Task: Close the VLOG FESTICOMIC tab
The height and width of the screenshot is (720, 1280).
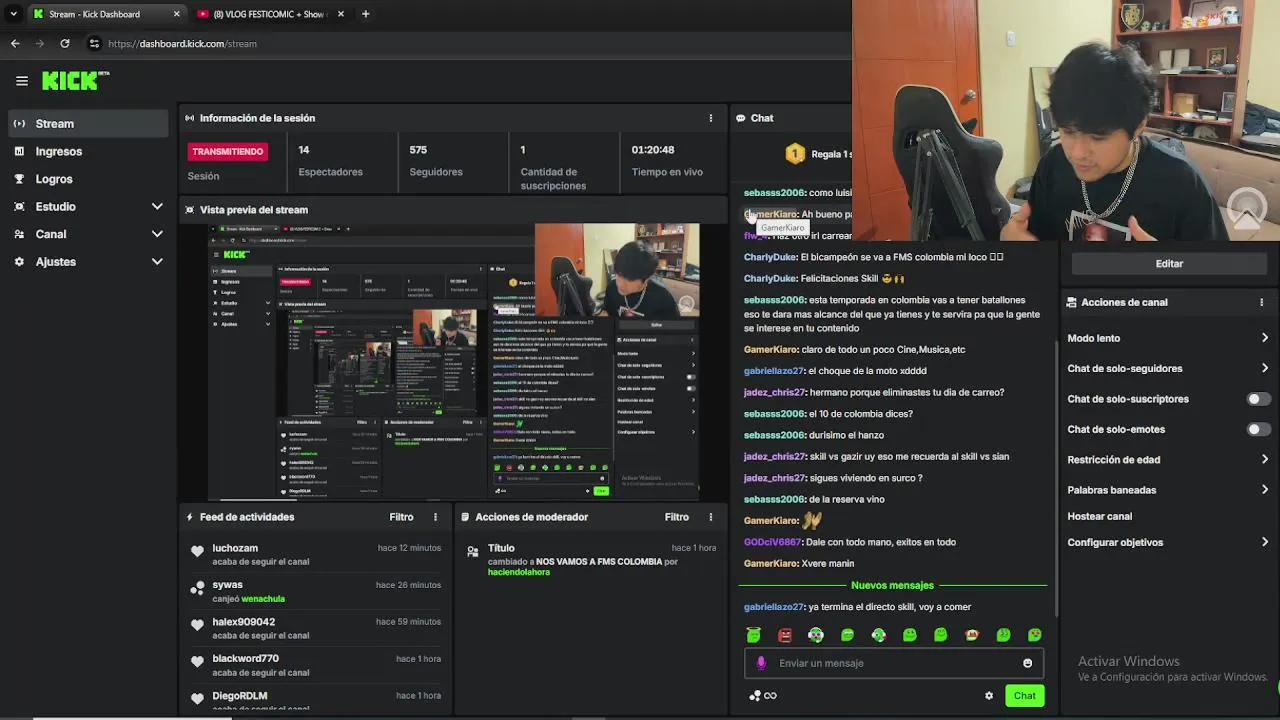Action: click(x=341, y=14)
